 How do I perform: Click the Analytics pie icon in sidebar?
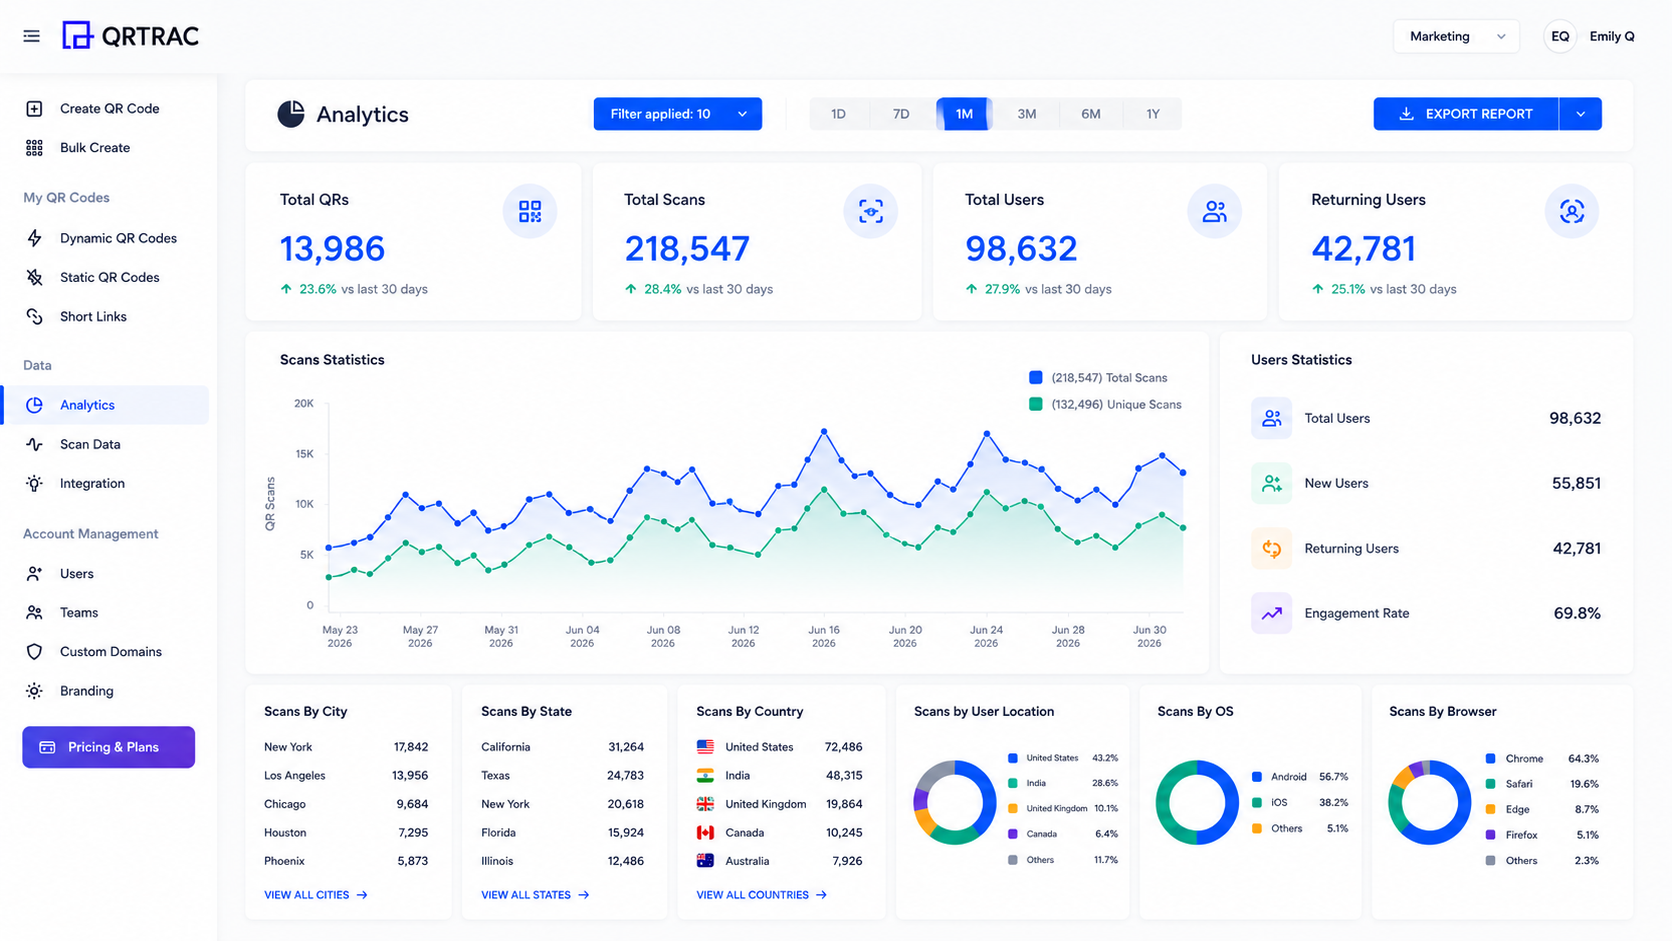(34, 405)
